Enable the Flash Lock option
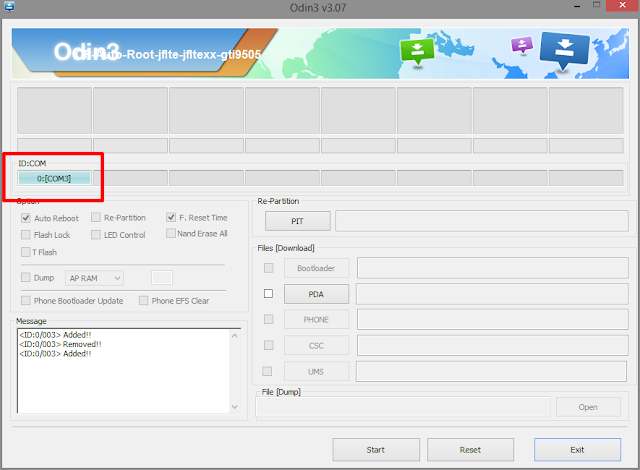 point(26,235)
